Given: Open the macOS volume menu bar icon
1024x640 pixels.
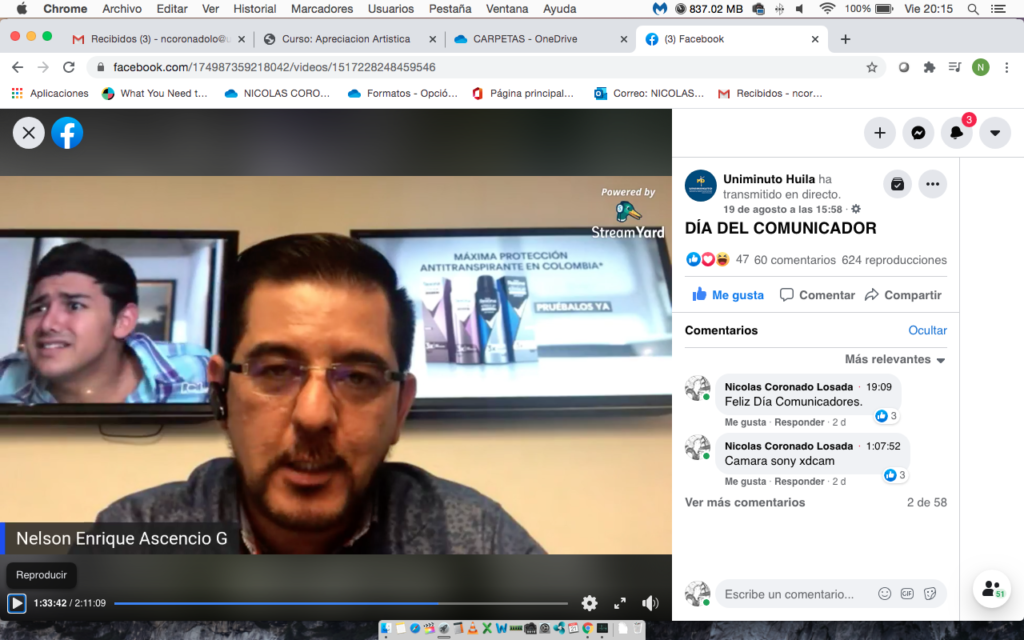Looking at the screenshot, I should point(800,9).
